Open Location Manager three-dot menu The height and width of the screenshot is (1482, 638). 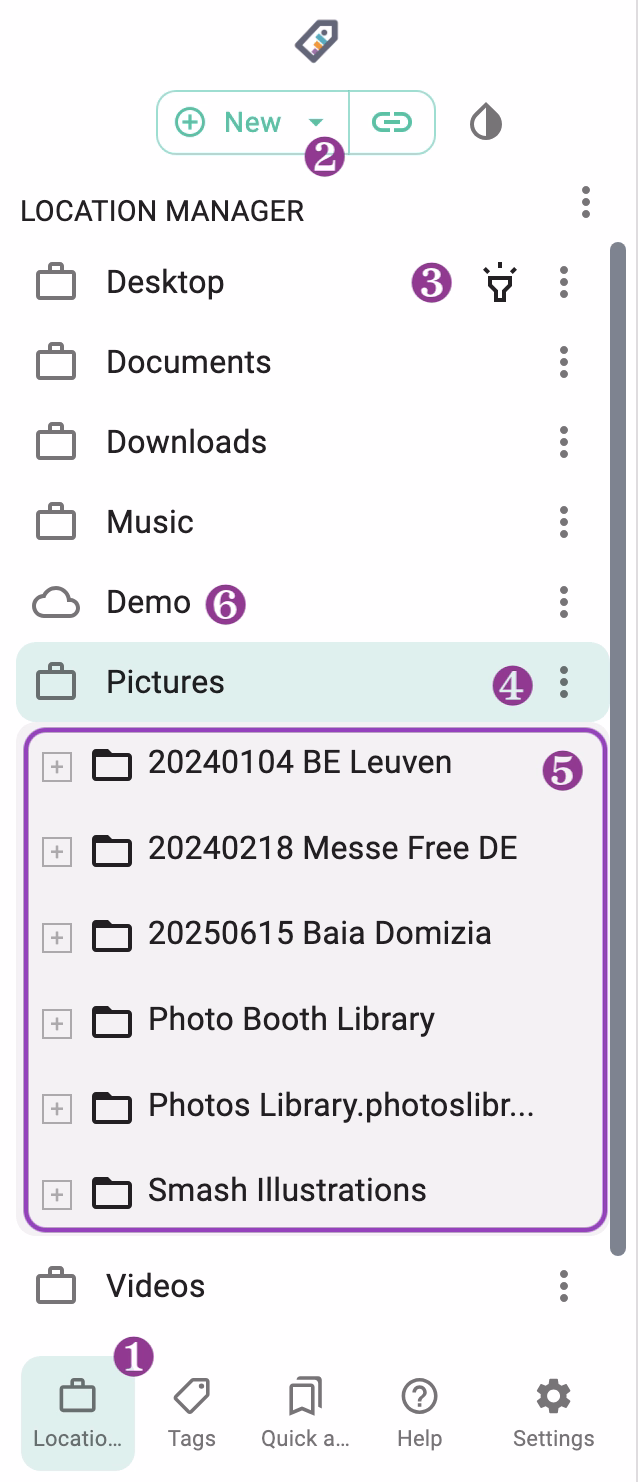pyautogui.click(x=586, y=202)
